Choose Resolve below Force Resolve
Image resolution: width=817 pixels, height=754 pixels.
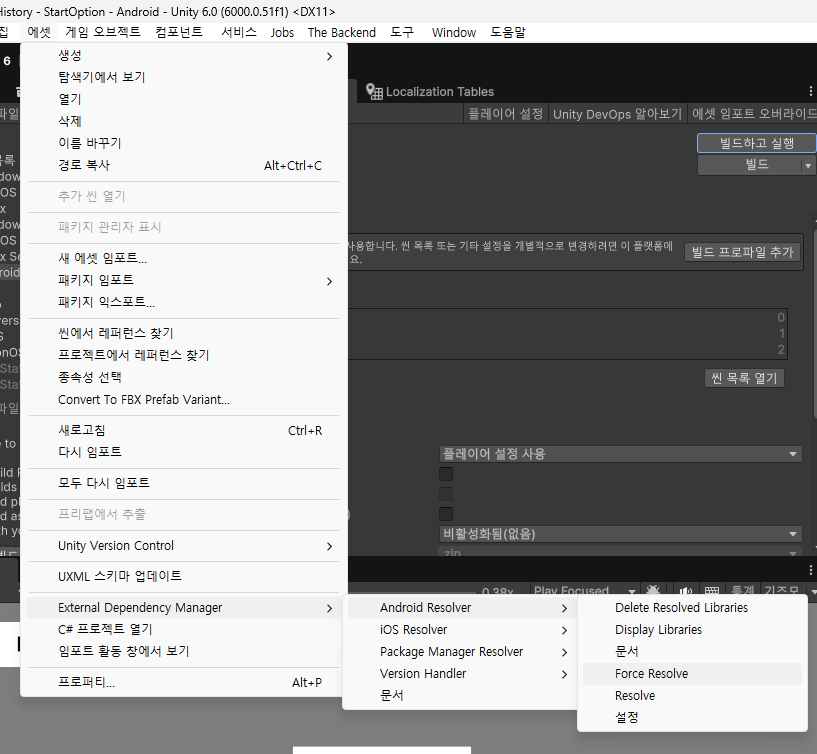click(692, 696)
